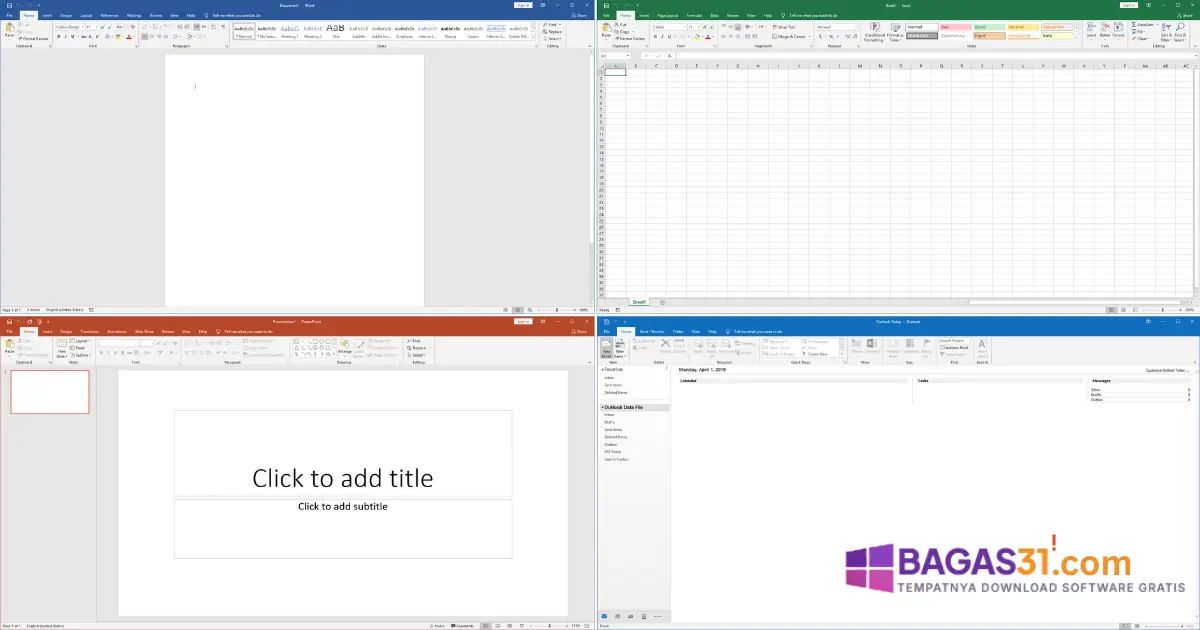This screenshot has width=1200, height=630.
Task: Open the Transitions tab in PowerPoint
Action: [90, 331]
